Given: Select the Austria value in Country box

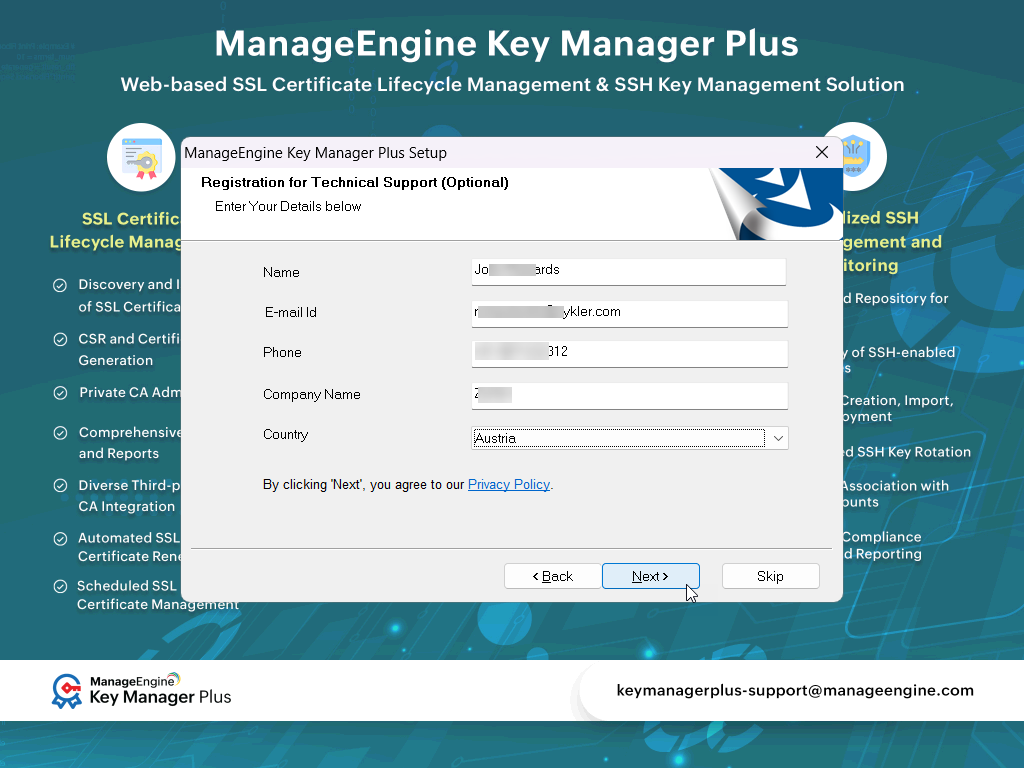Looking at the screenshot, I should (495, 438).
